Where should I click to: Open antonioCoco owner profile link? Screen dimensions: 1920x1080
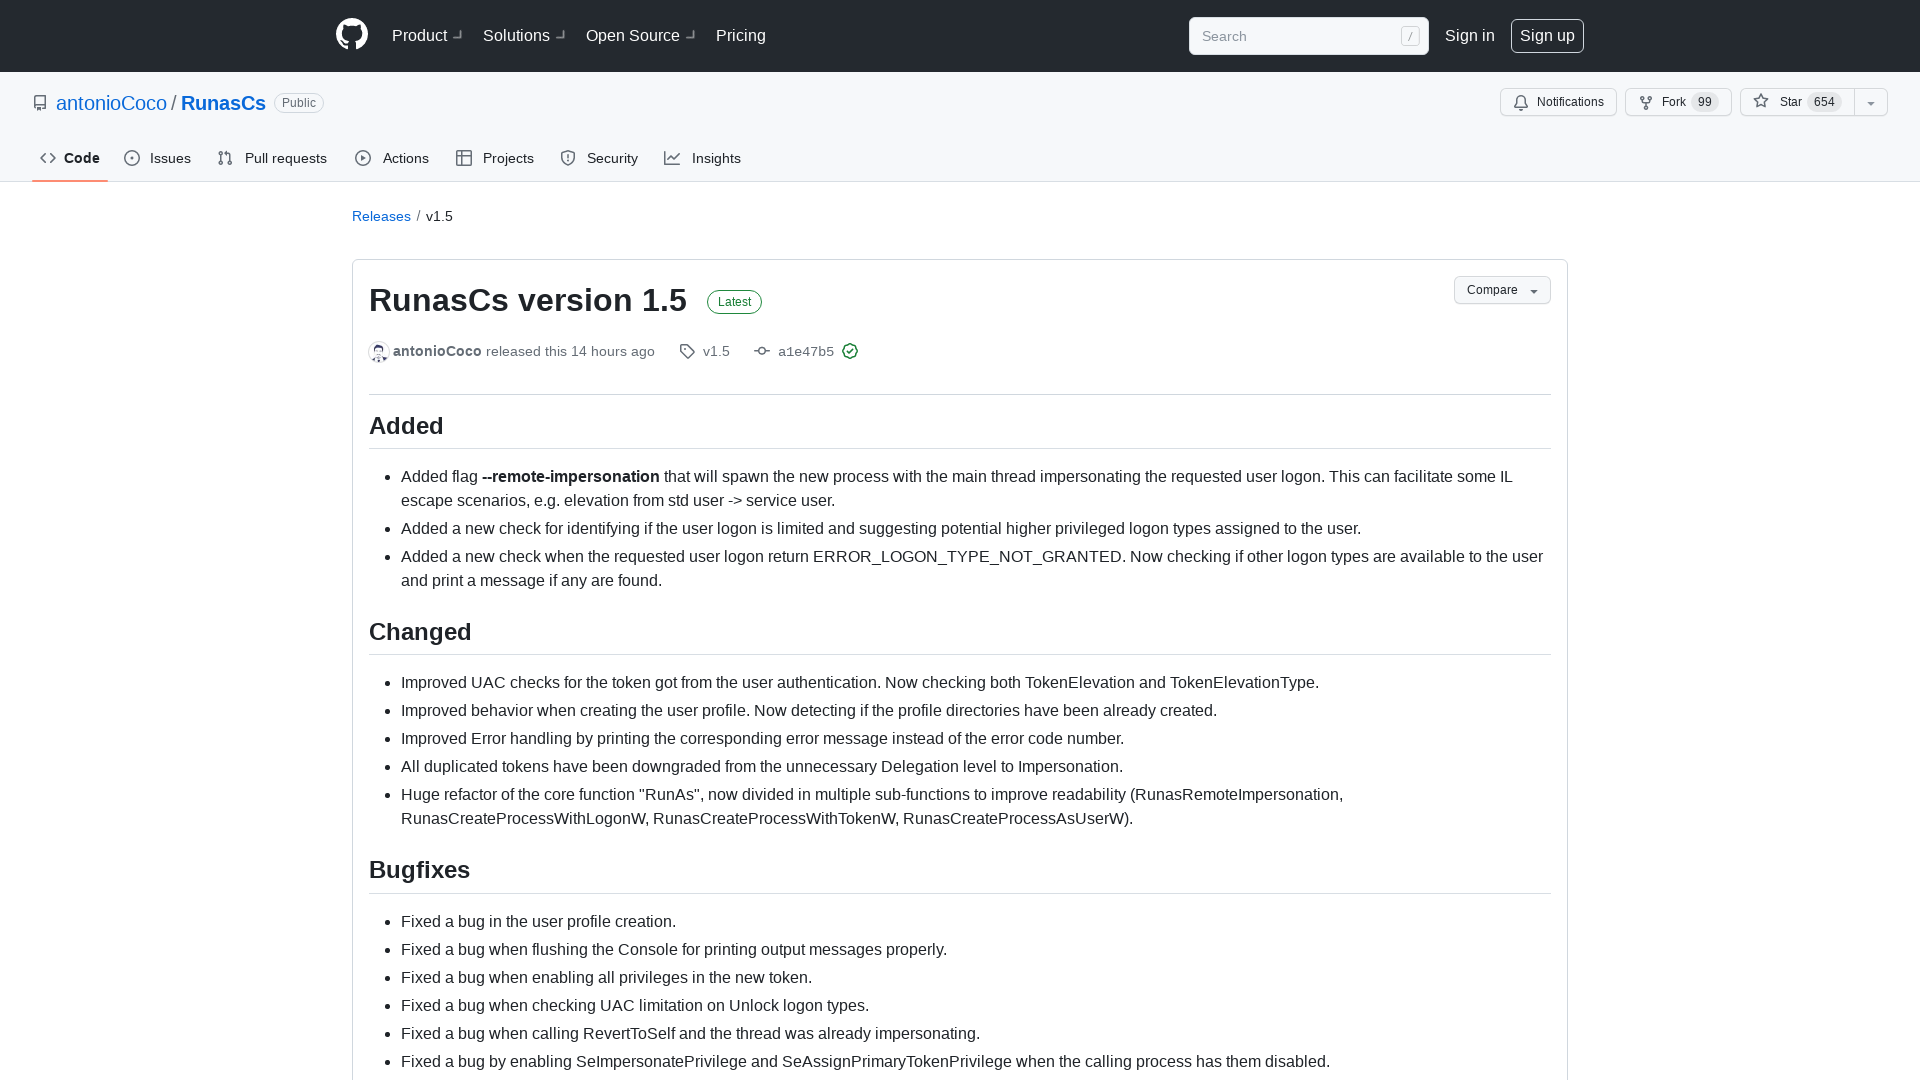click(111, 103)
